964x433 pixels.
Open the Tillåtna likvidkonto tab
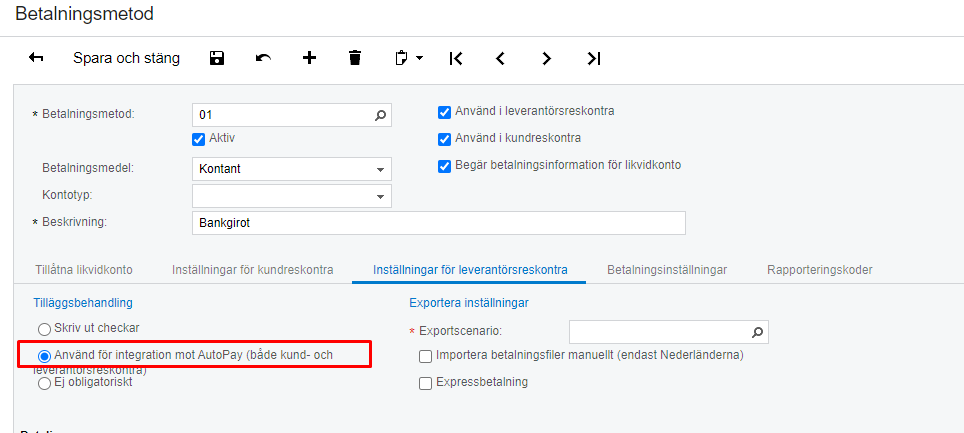(83, 270)
